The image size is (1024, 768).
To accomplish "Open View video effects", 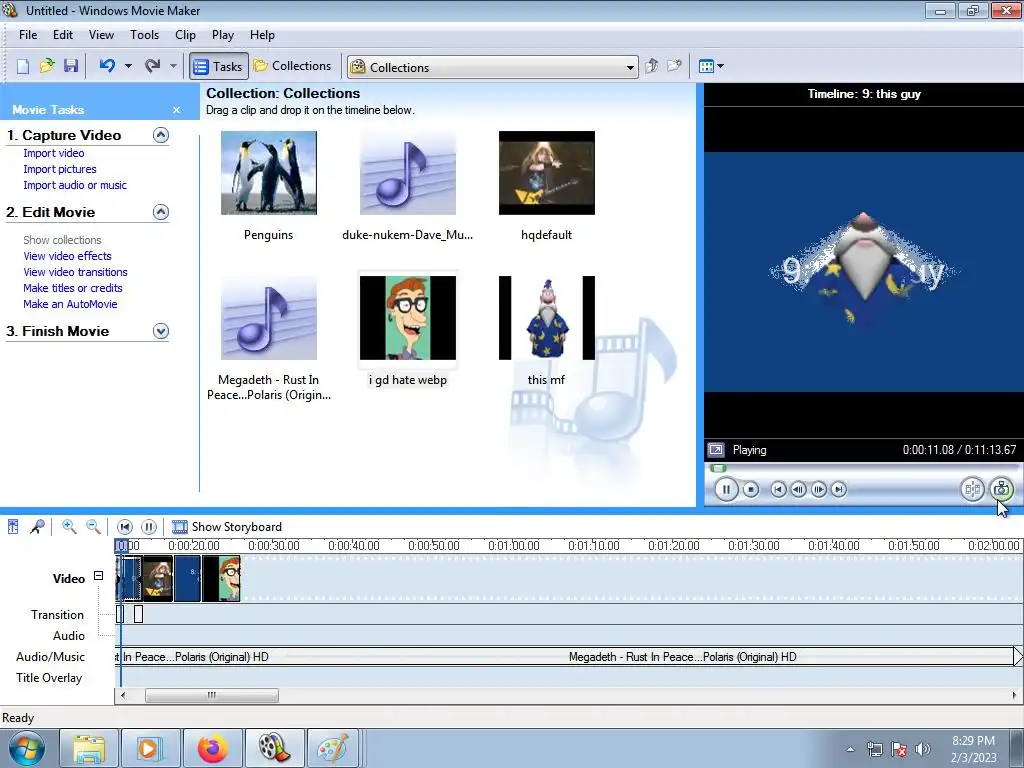I will click(67, 256).
